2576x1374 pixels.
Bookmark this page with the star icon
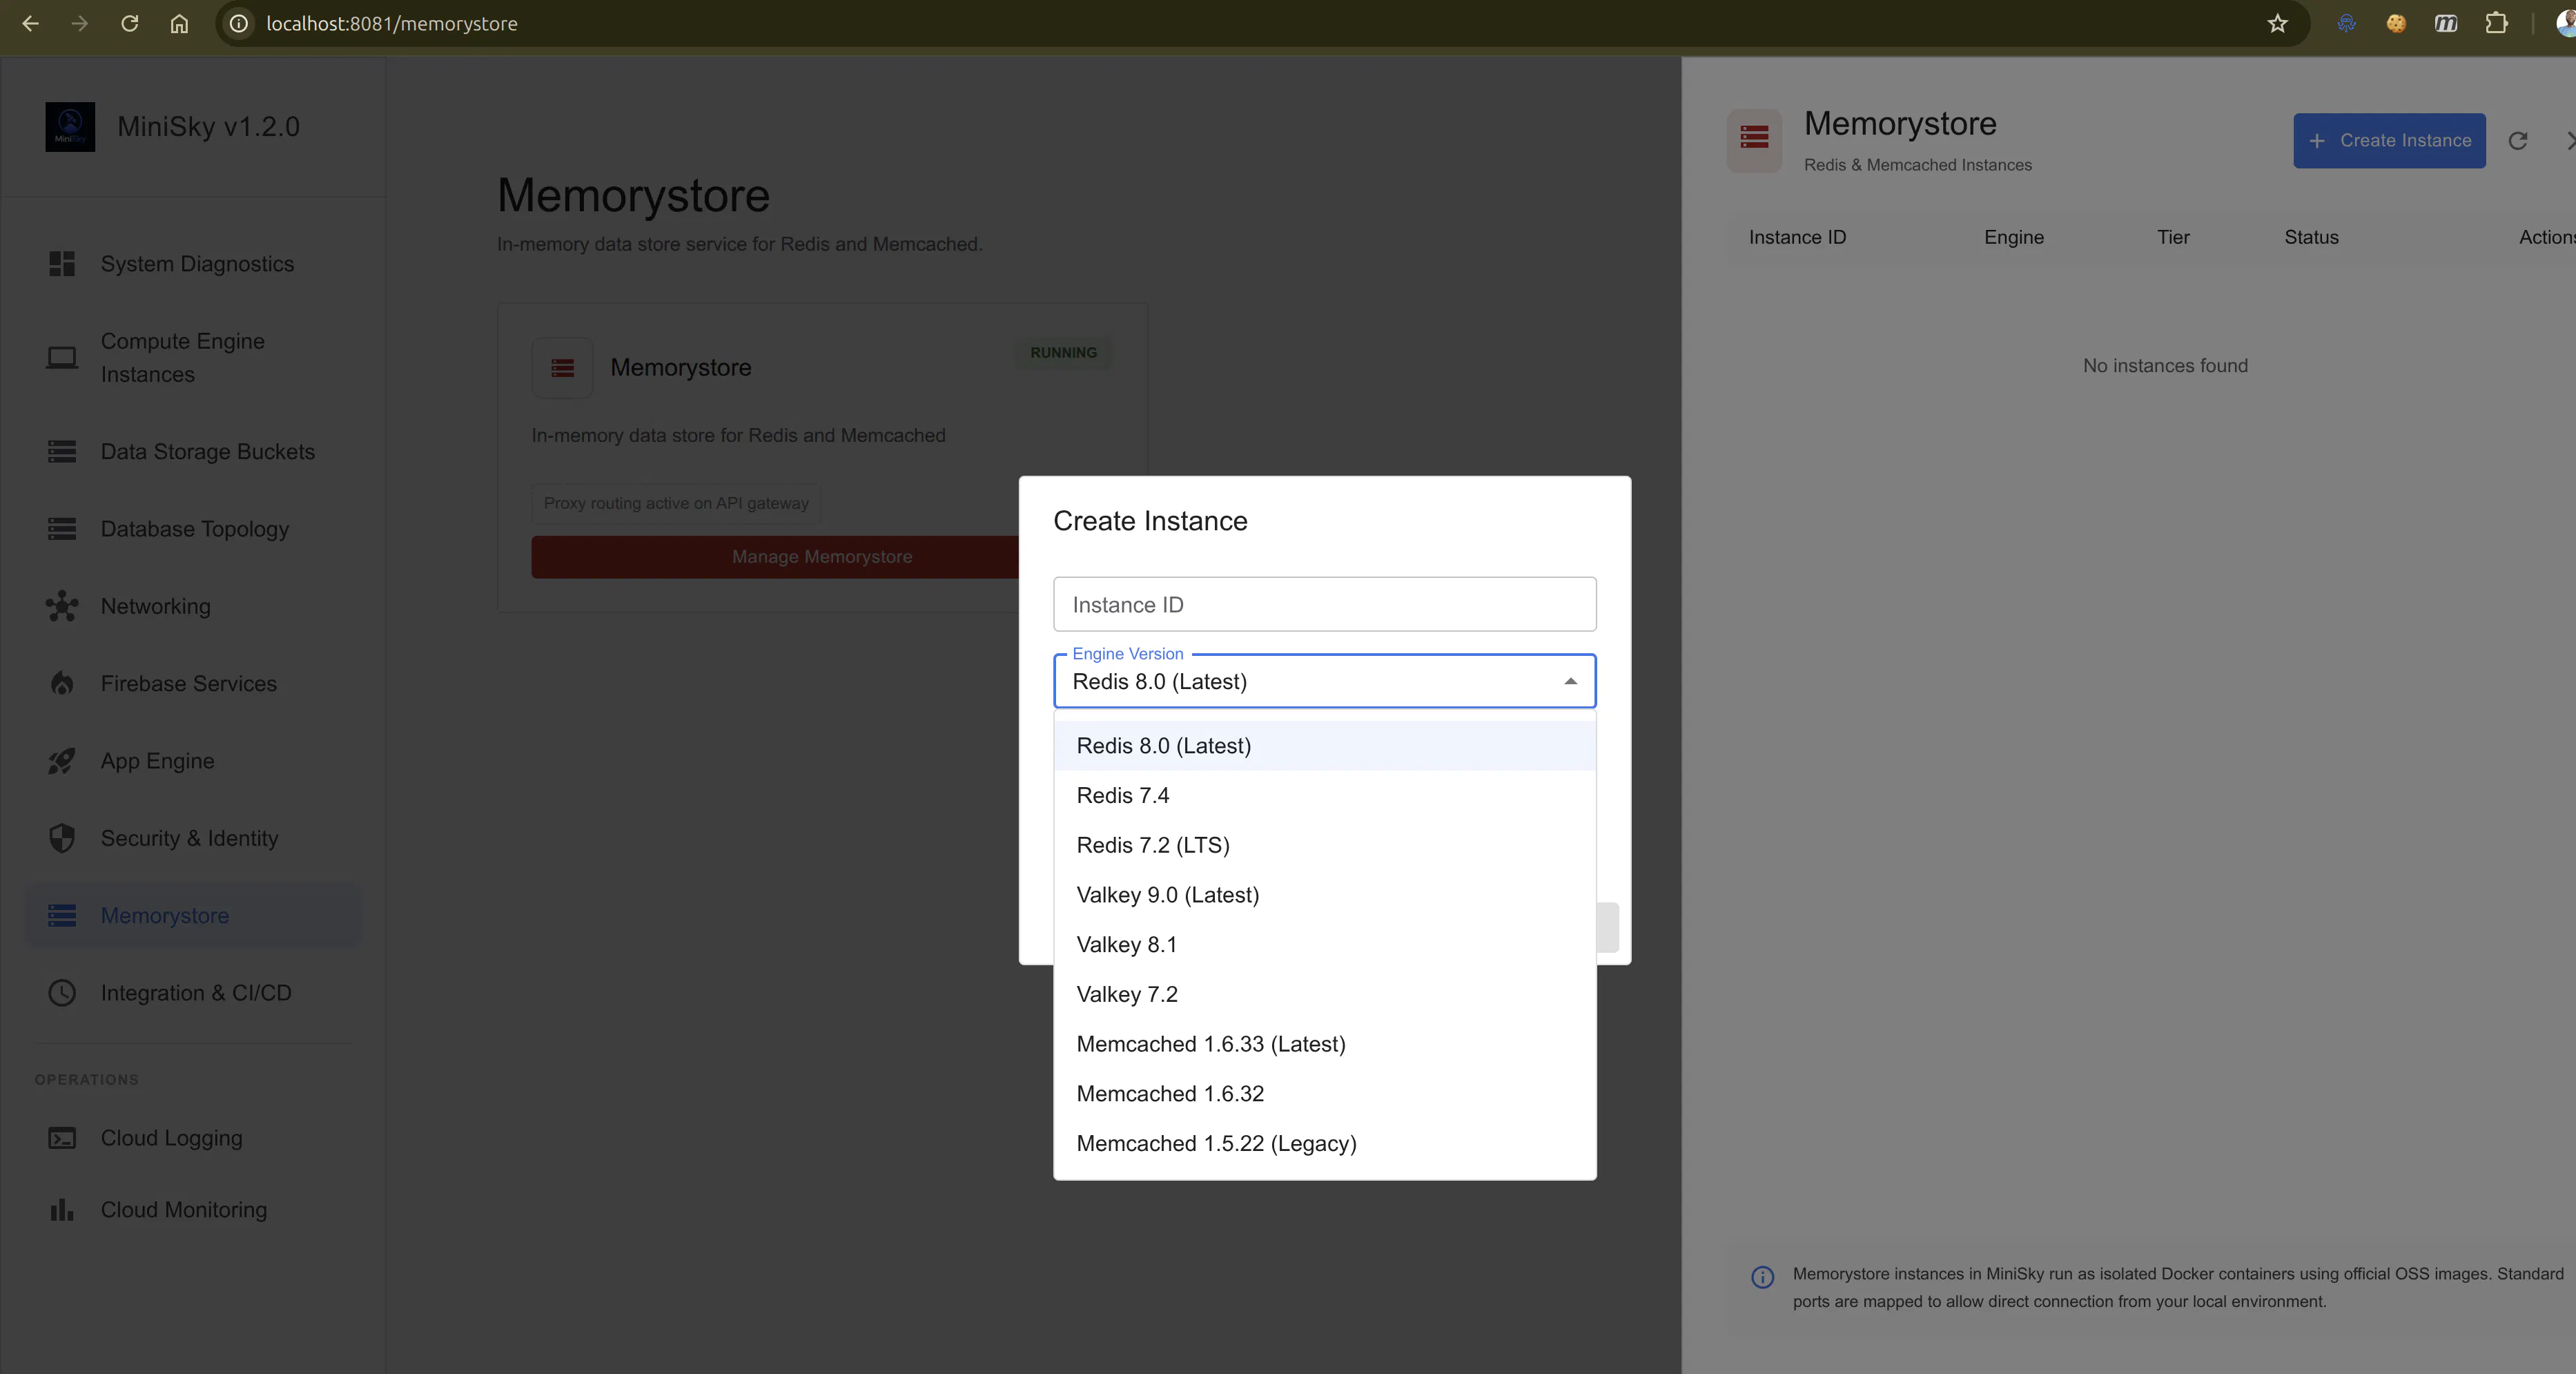click(x=2277, y=23)
